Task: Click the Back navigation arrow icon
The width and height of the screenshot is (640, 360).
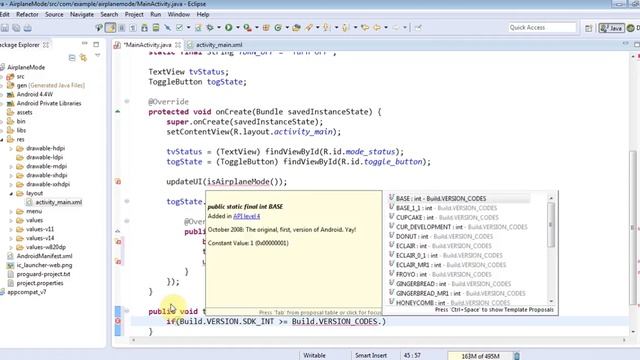Action: click(377, 28)
